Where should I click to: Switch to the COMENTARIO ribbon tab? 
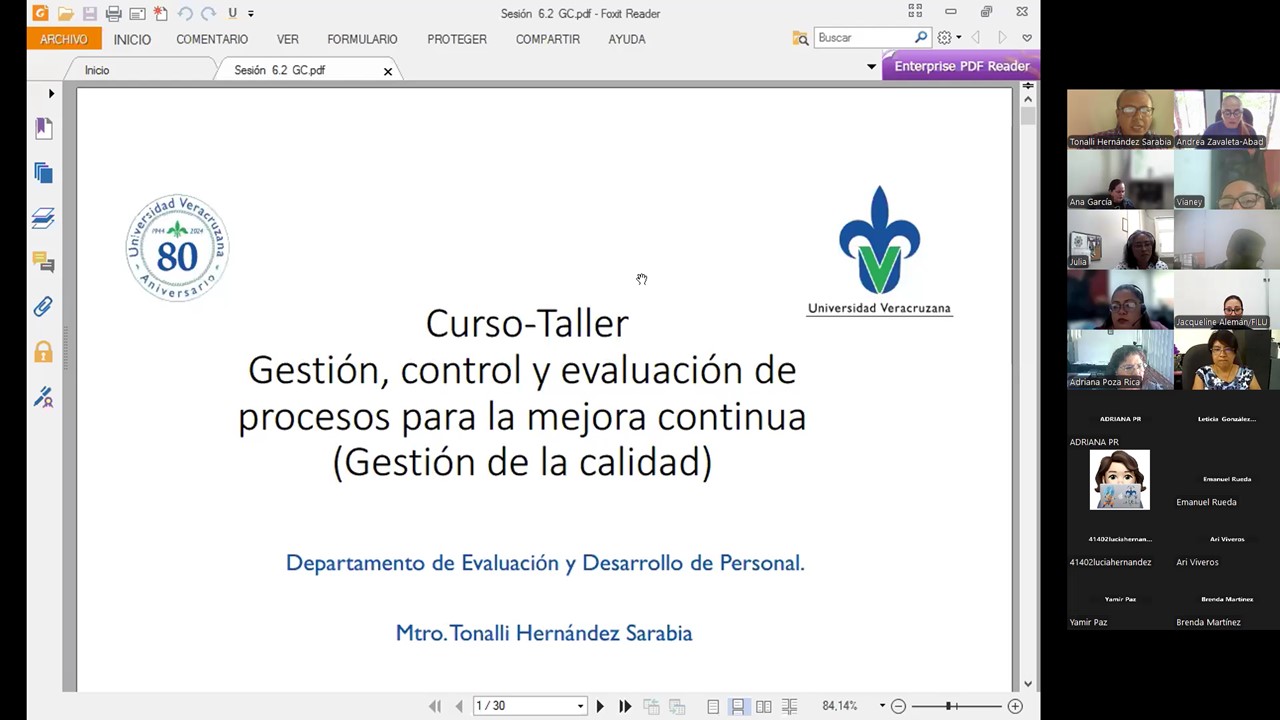pyautogui.click(x=212, y=39)
